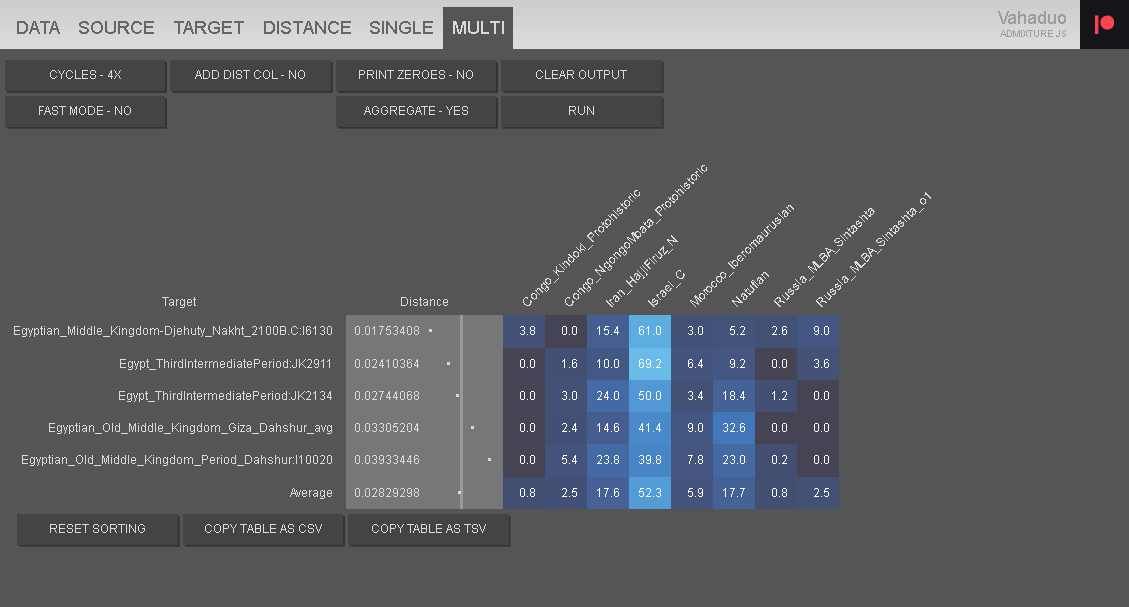The width and height of the screenshot is (1129, 607).
Task: Click the 5.9 cell in Average row
Action: (x=692, y=493)
